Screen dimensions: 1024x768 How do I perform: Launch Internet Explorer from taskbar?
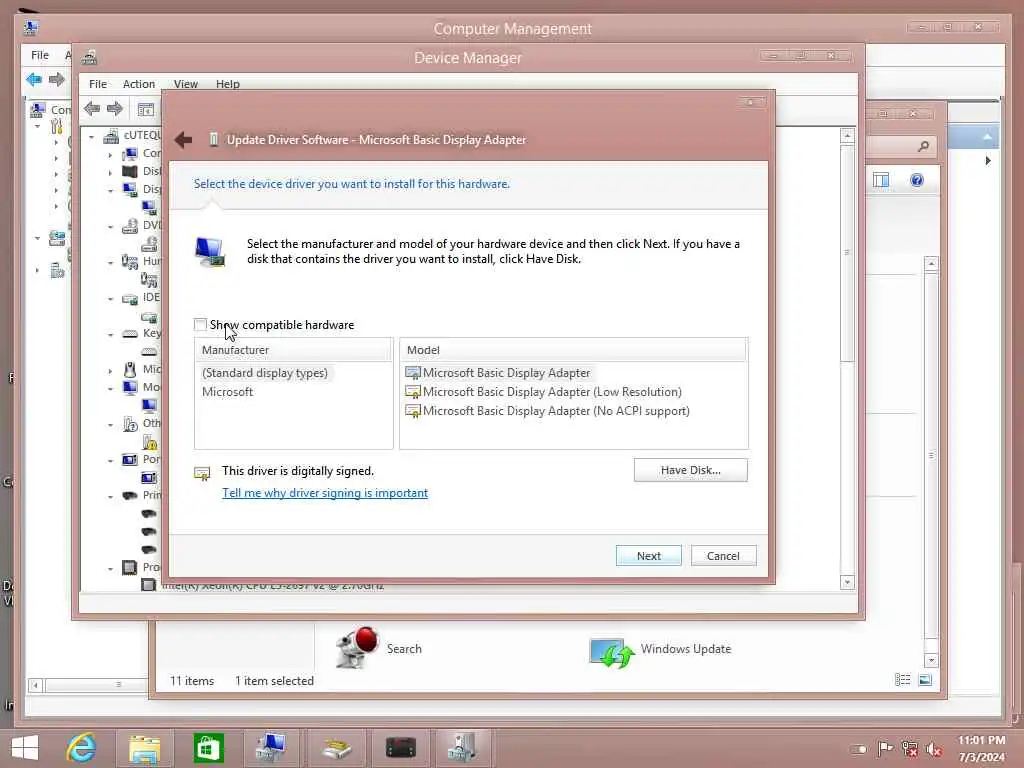pyautogui.click(x=82, y=748)
